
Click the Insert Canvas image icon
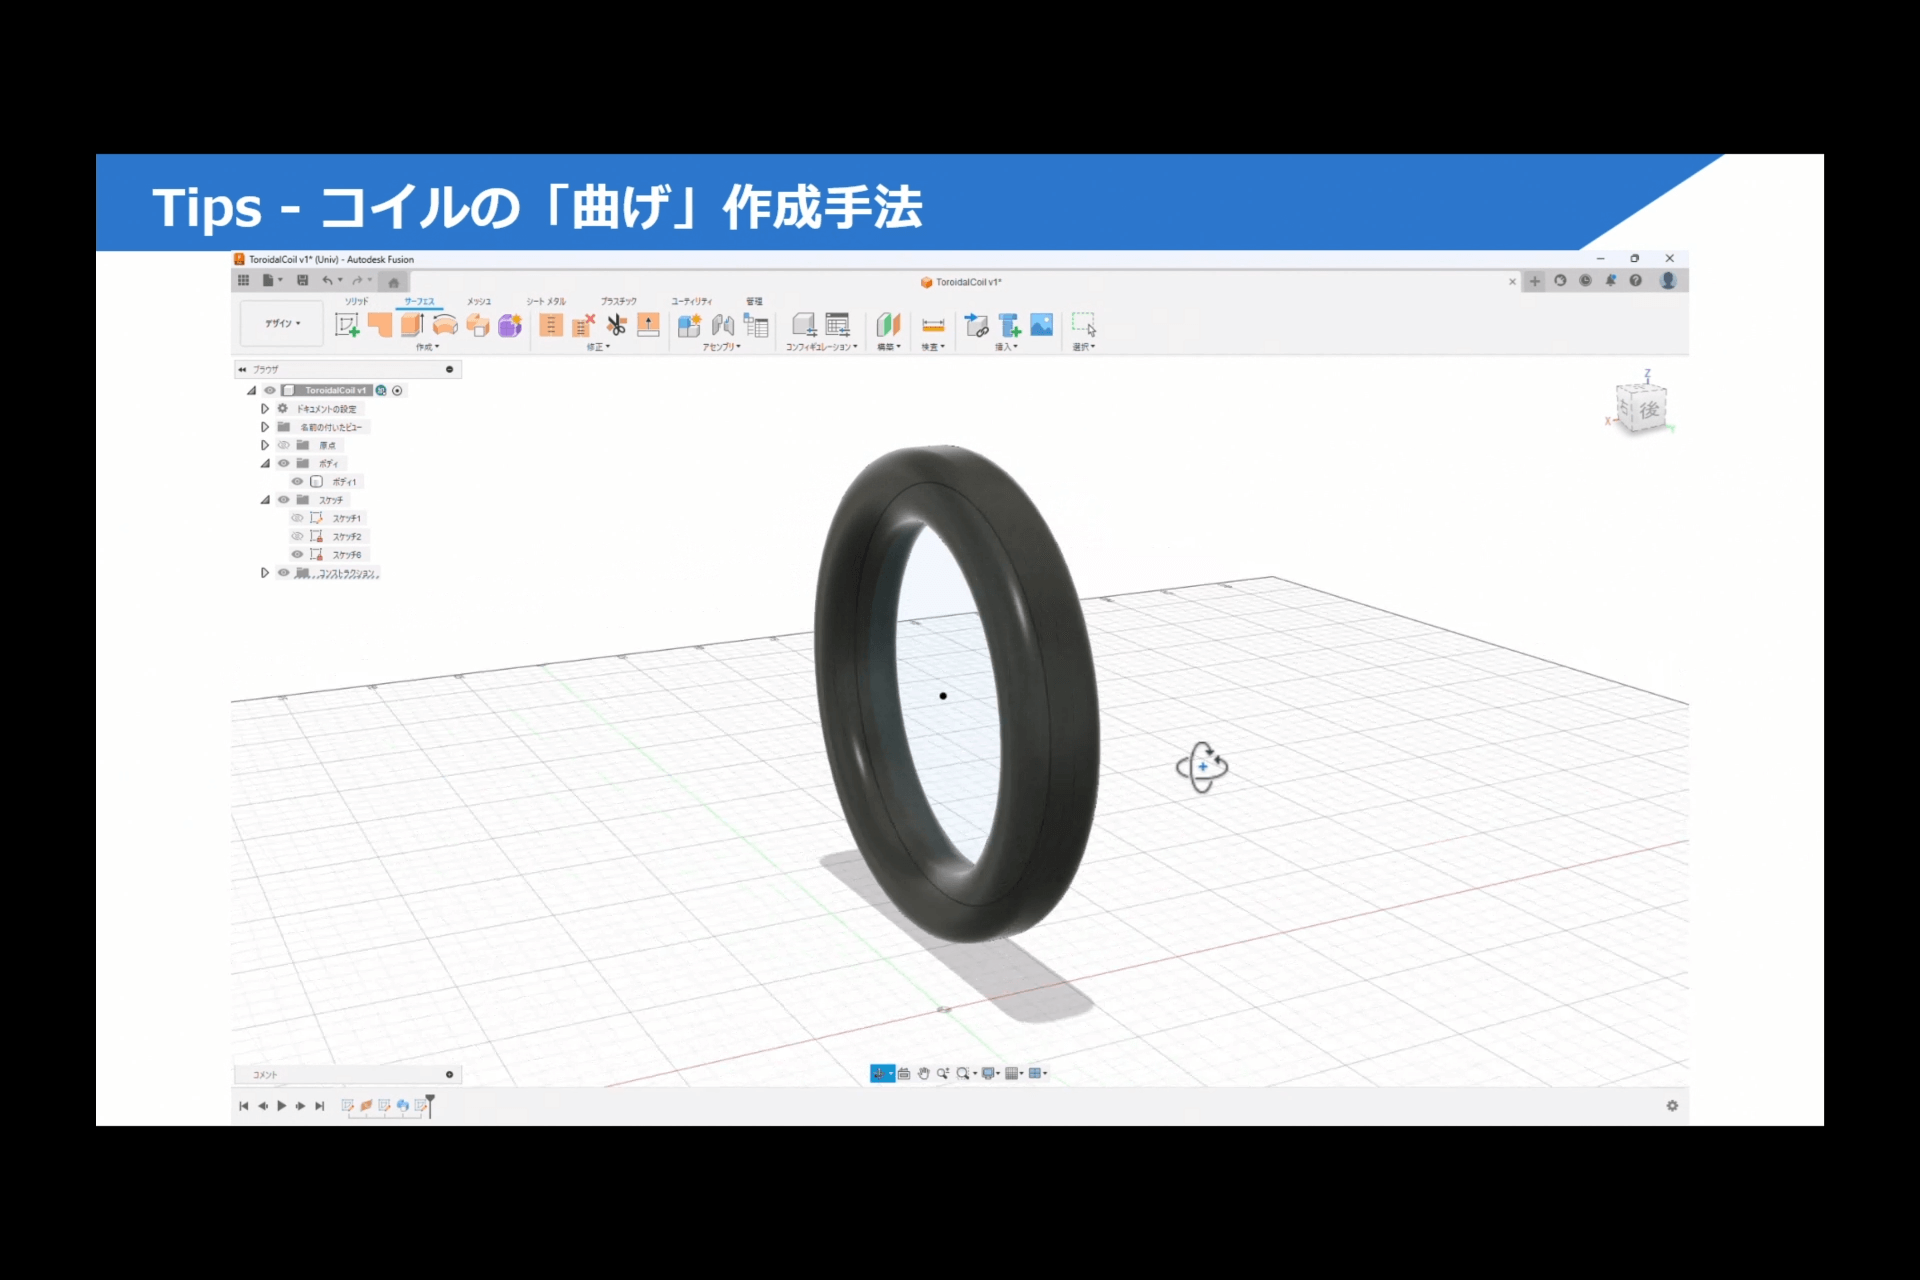point(1042,325)
